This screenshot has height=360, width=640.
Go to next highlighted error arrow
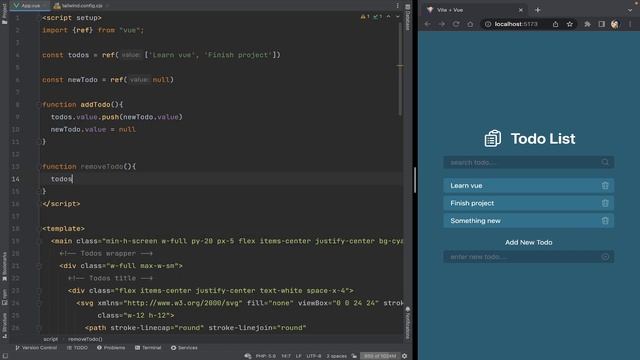click(x=398, y=17)
